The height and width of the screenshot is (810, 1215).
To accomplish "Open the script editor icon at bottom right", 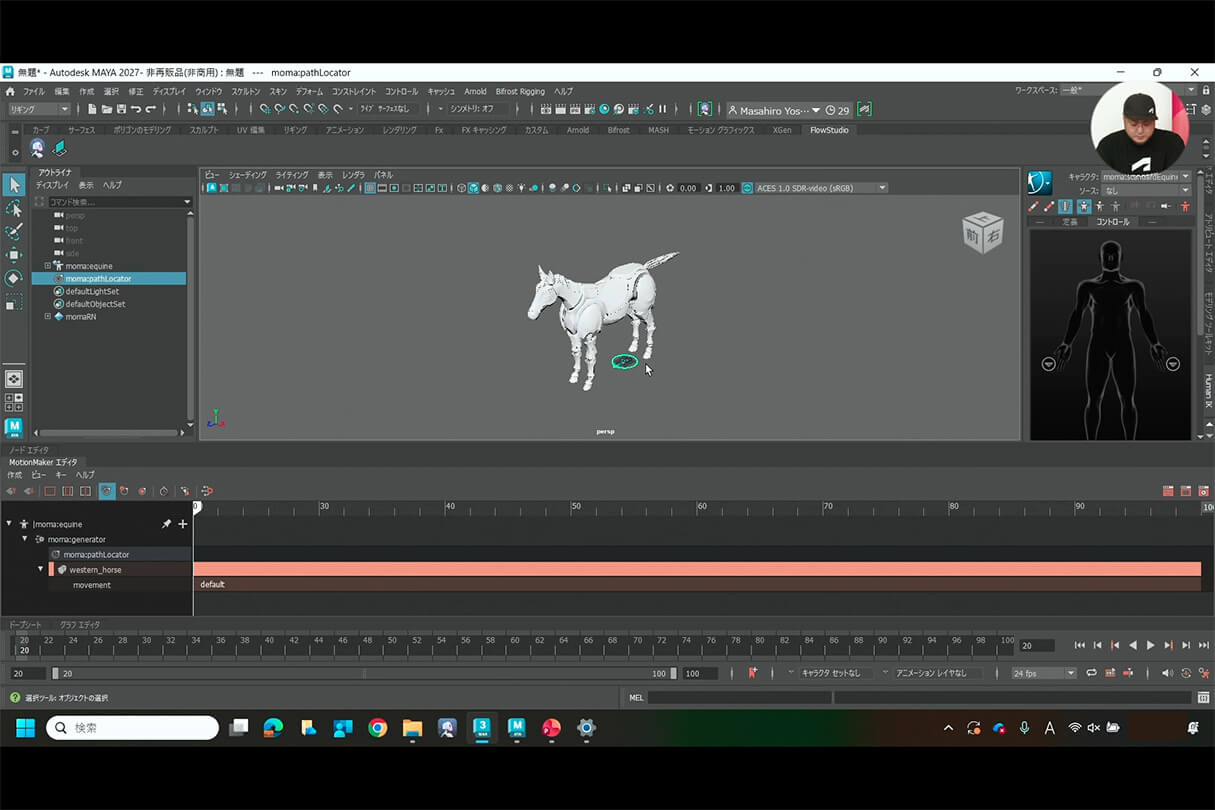I will point(1203,697).
